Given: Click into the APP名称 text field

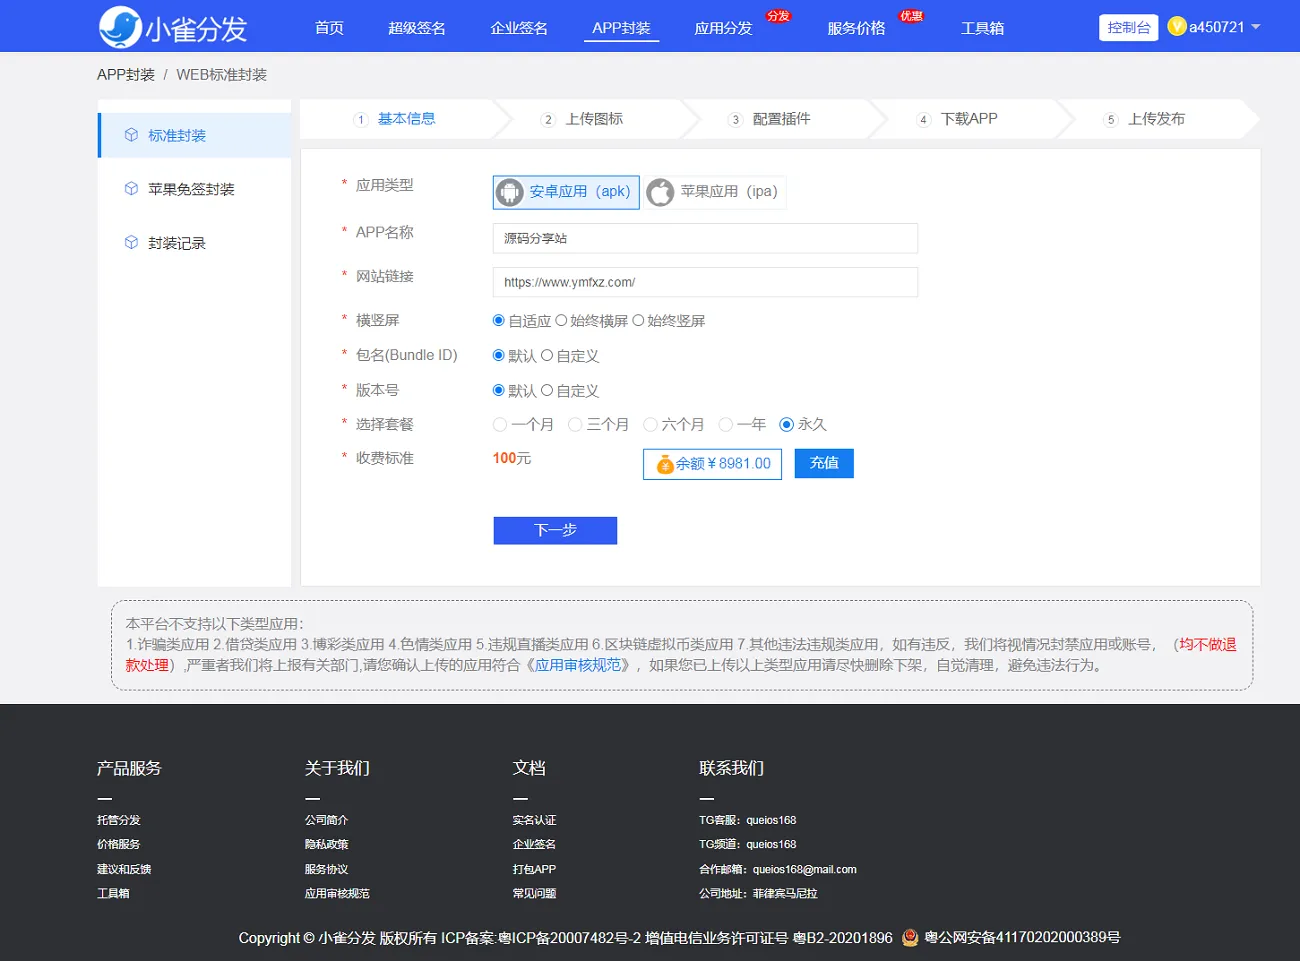Looking at the screenshot, I should (x=705, y=238).
